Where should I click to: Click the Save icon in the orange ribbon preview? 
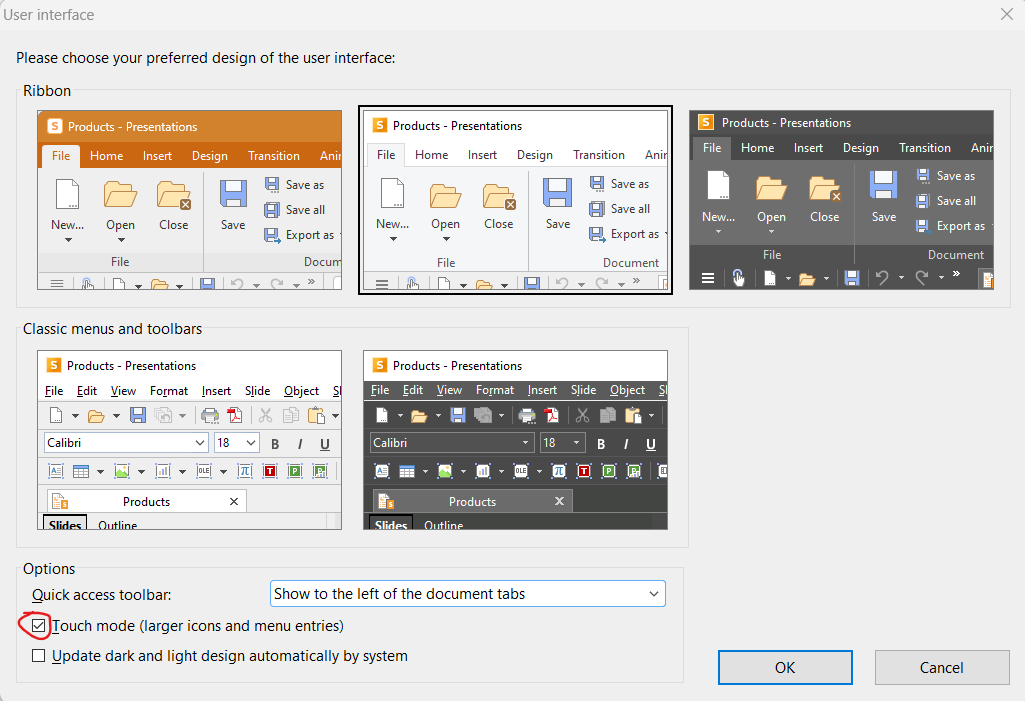(x=233, y=194)
